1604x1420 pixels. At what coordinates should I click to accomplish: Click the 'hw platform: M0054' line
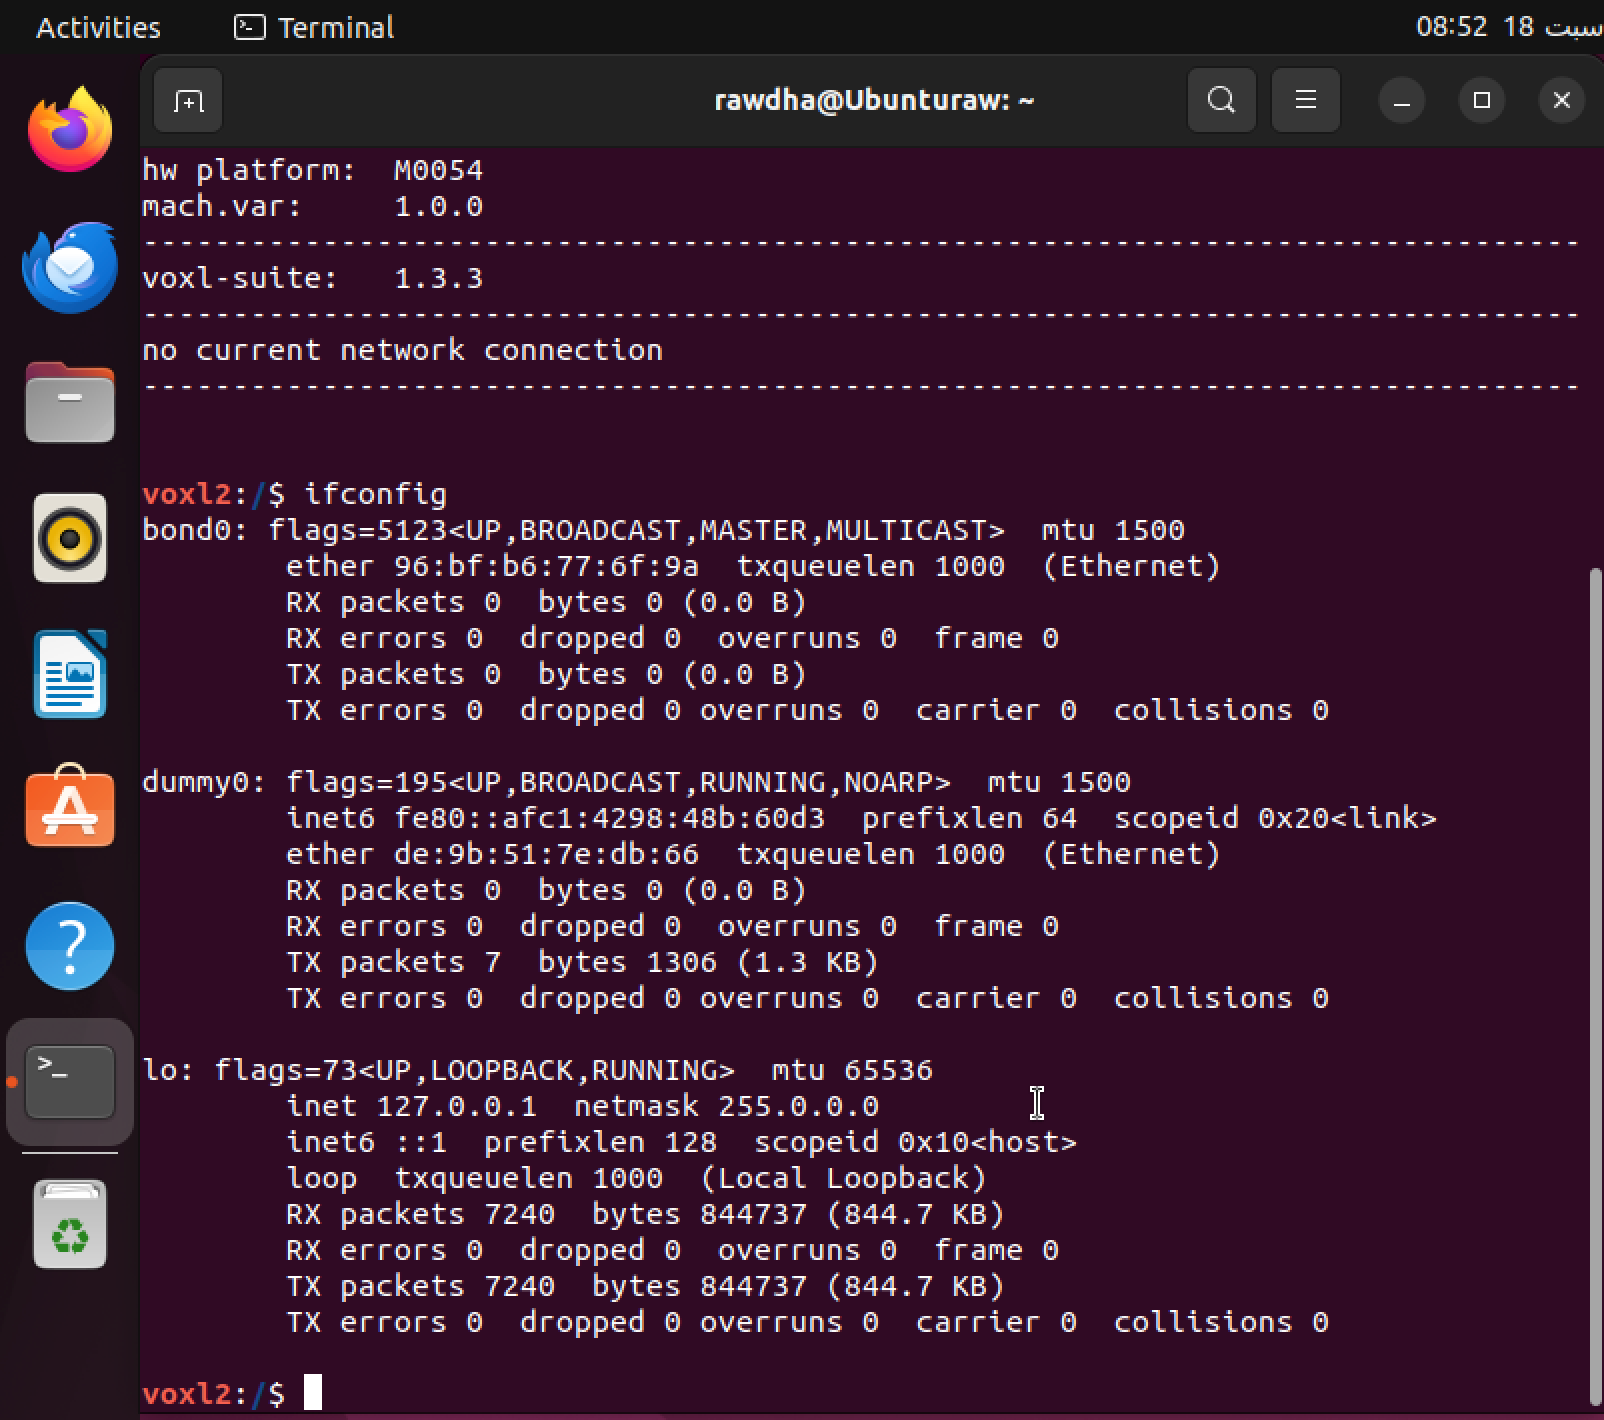point(312,170)
